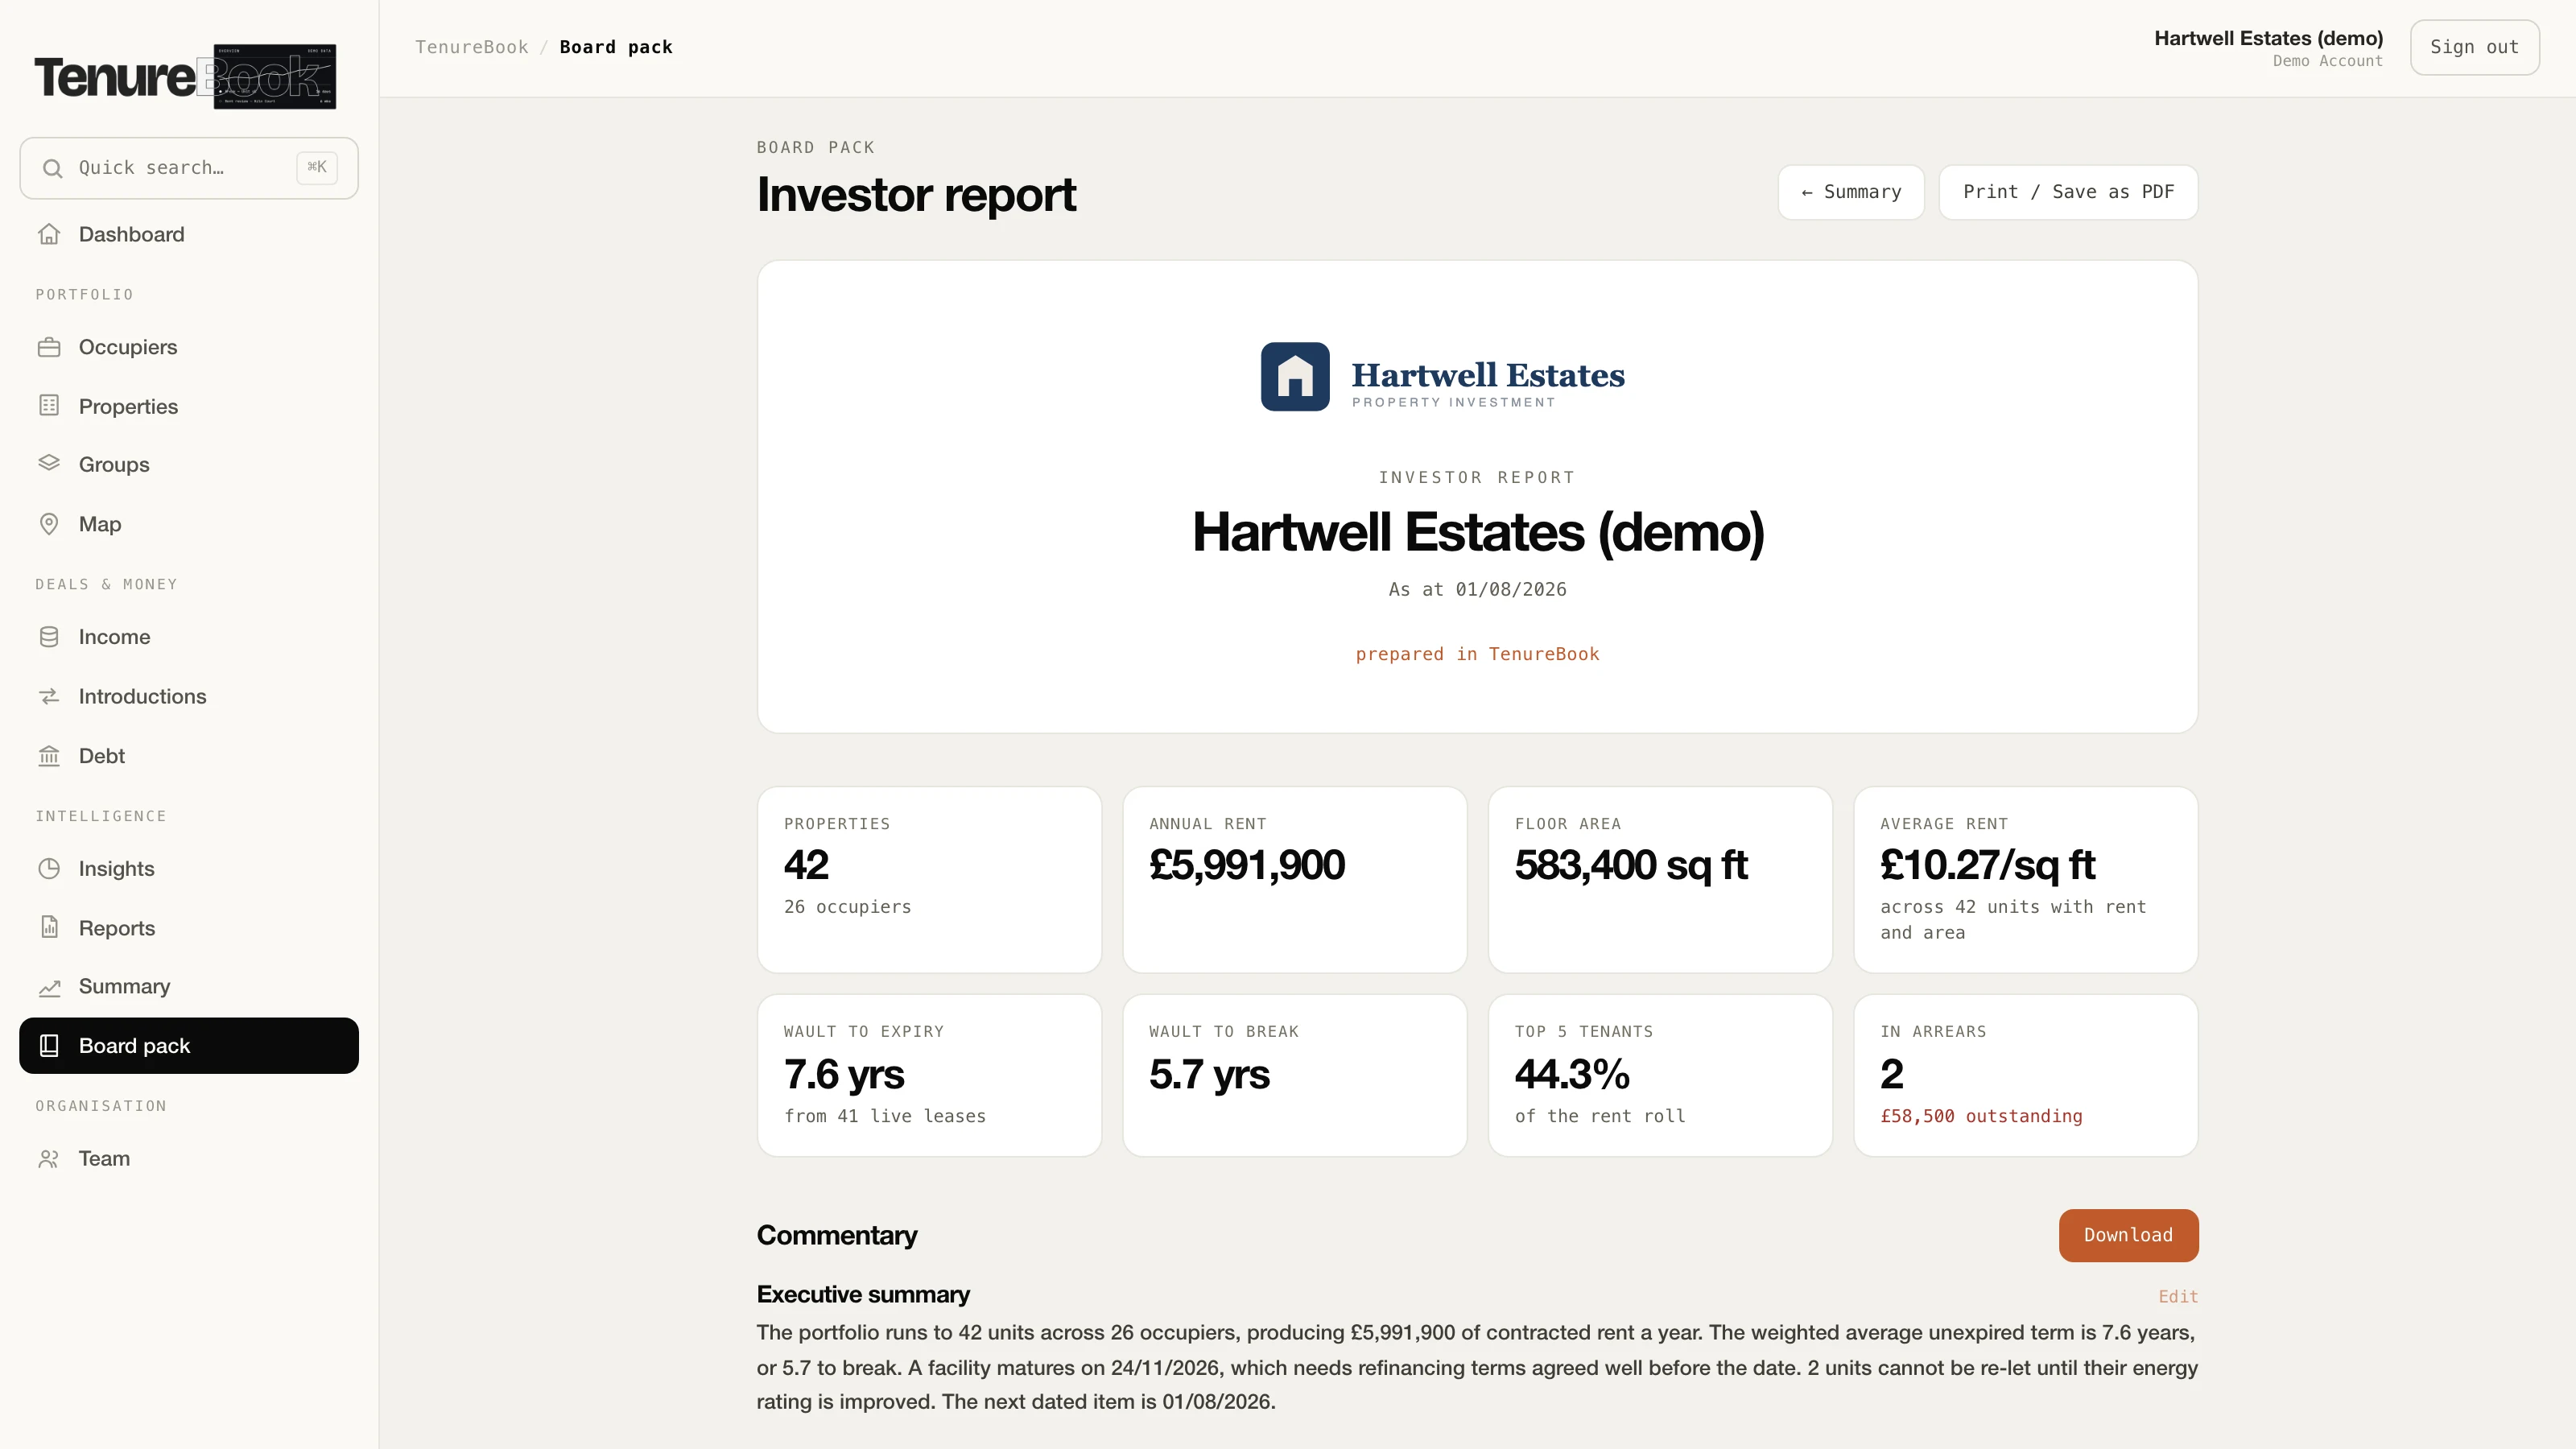The image size is (2576, 1449).
Task: Open the Team page
Action: [x=189, y=1159]
